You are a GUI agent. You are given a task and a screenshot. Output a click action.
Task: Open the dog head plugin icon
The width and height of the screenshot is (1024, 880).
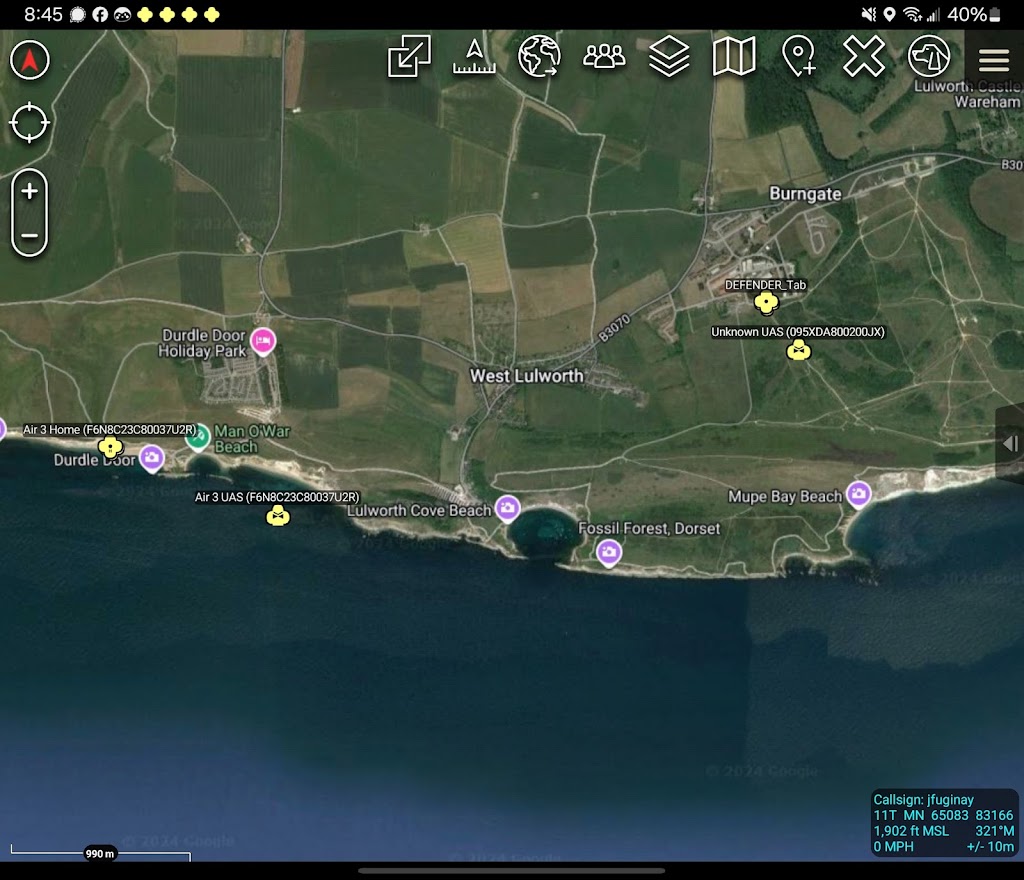(929, 56)
